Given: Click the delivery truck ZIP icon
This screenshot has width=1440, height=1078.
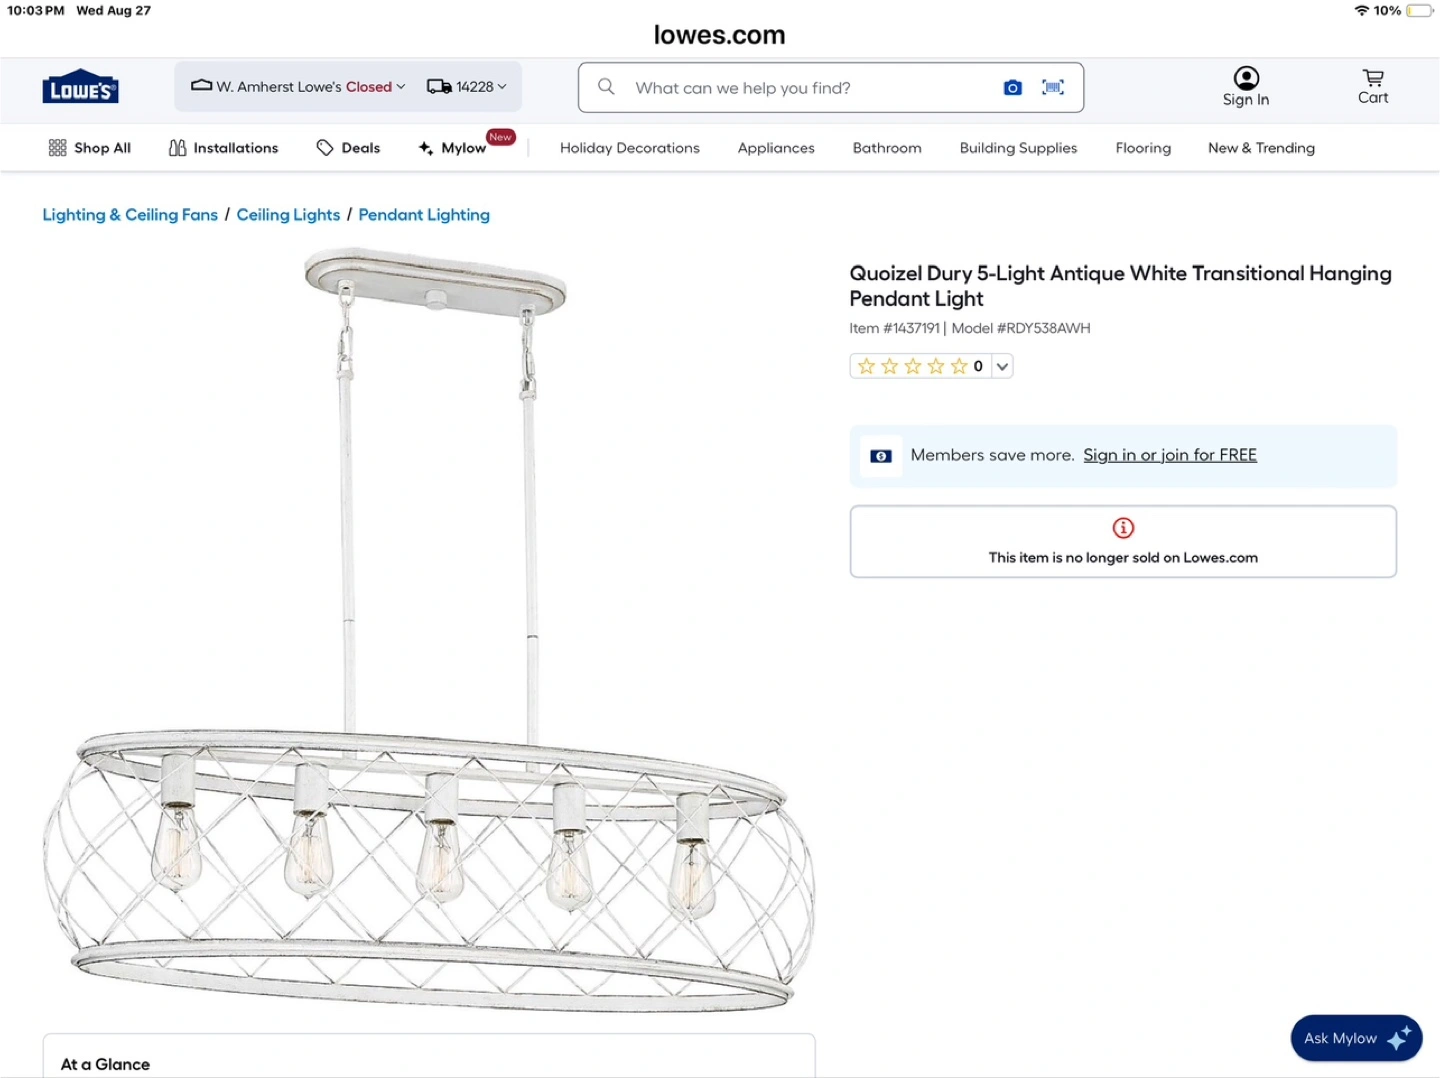Looking at the screenshot, I should 439,87.
